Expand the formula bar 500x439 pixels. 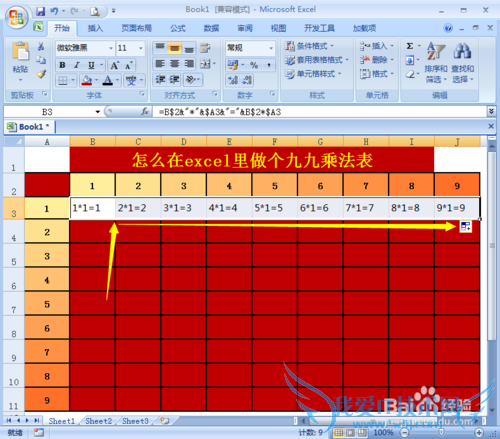click(491, 111)
